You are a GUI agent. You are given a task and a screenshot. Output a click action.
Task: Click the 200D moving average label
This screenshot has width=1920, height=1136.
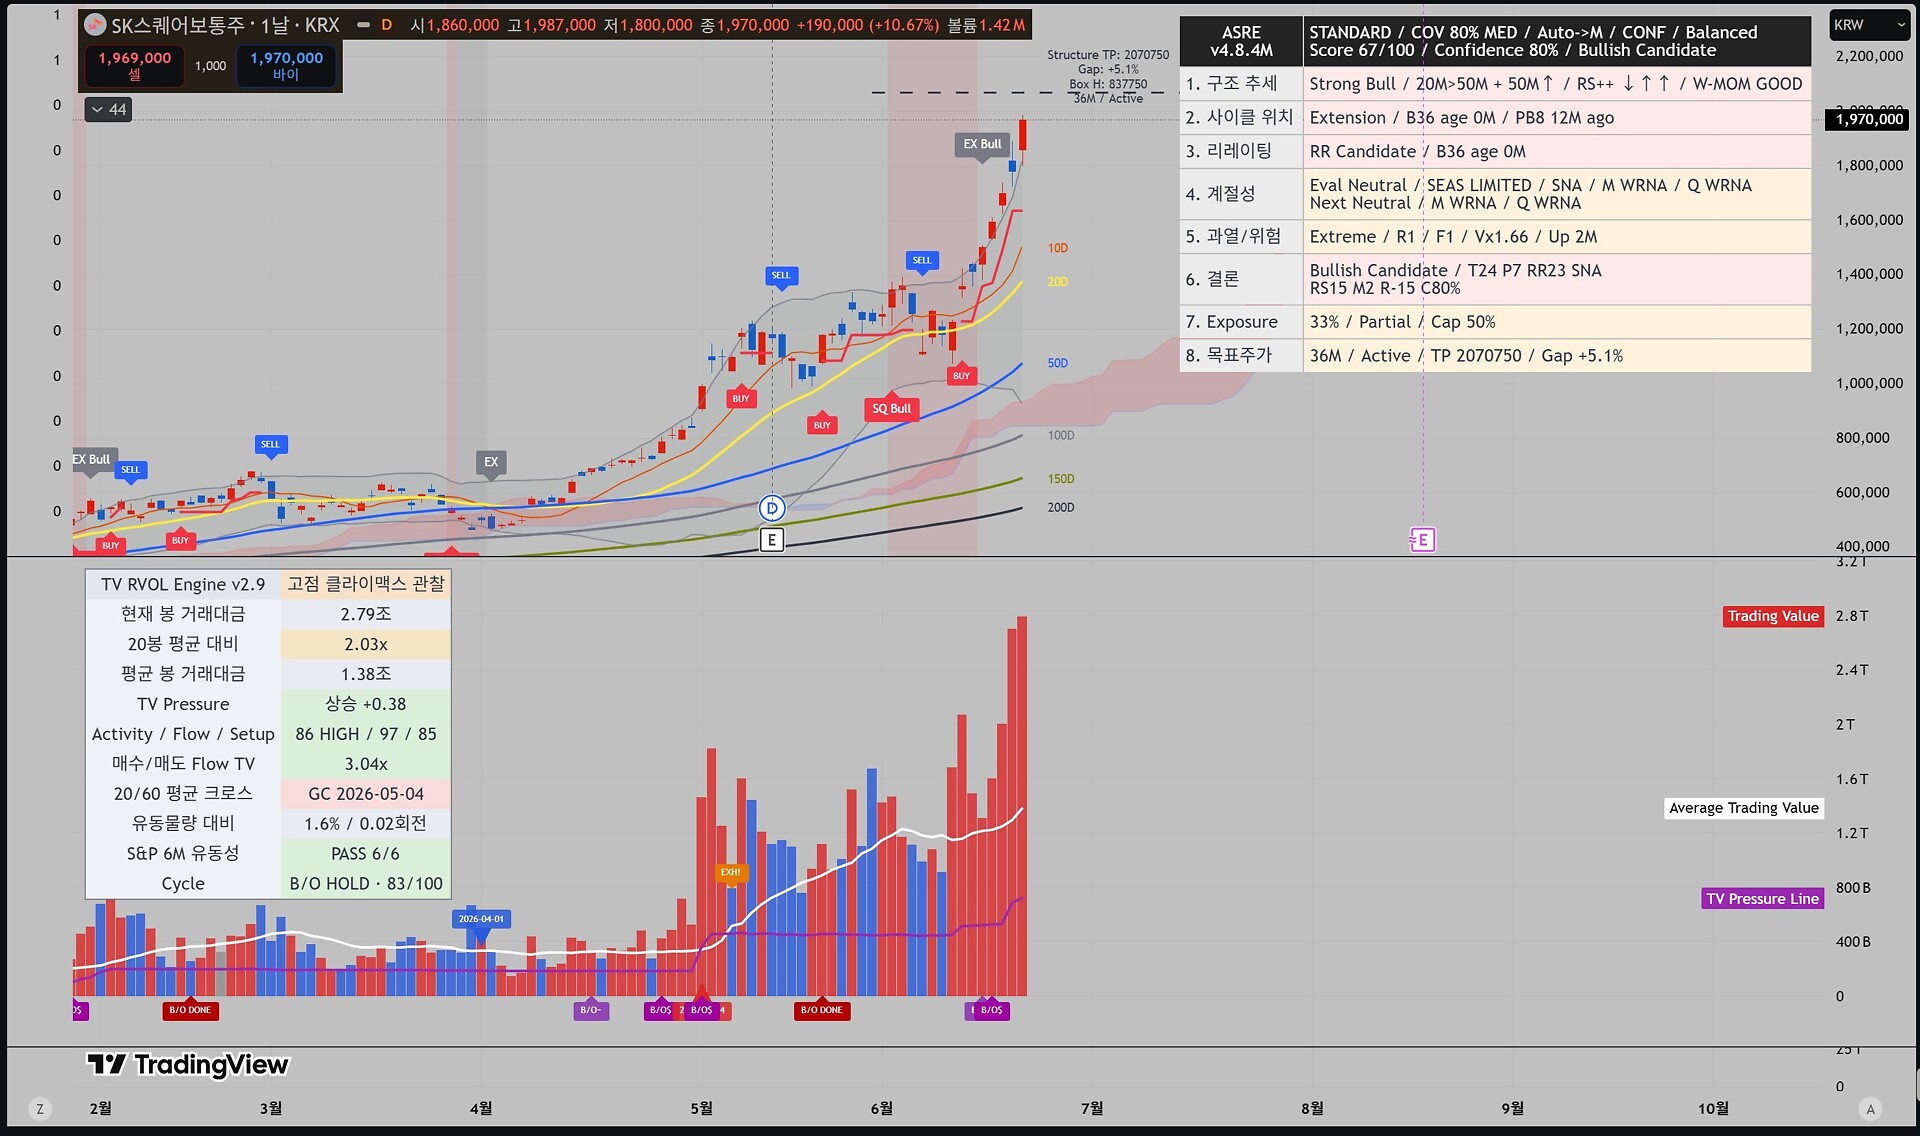[1061, 508]
